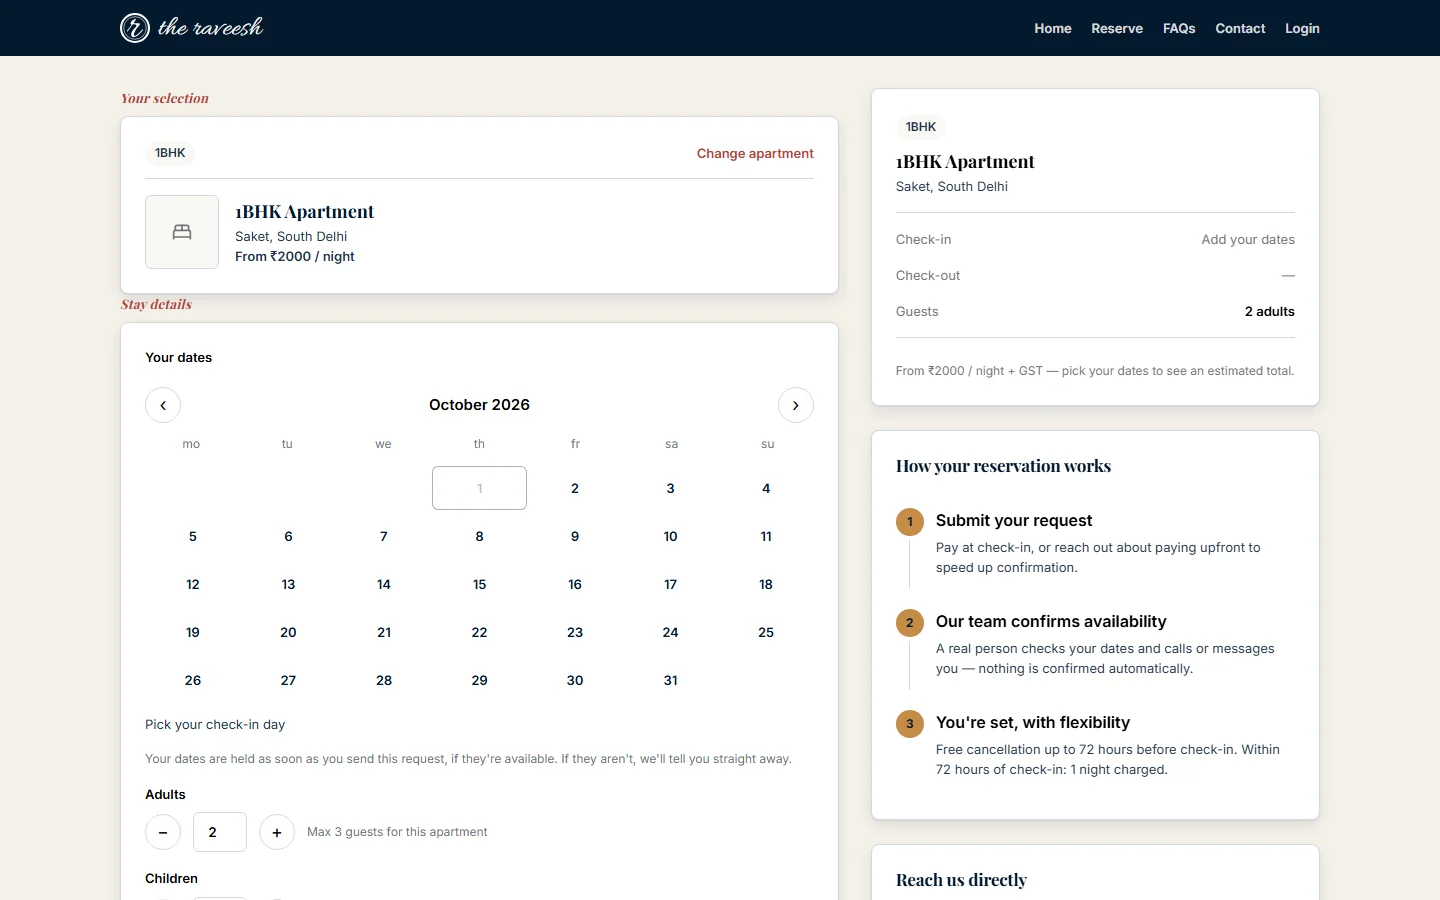Screen dimensions: 1440x900
Task: Click Change apartment link
Action: pos(755,153)
